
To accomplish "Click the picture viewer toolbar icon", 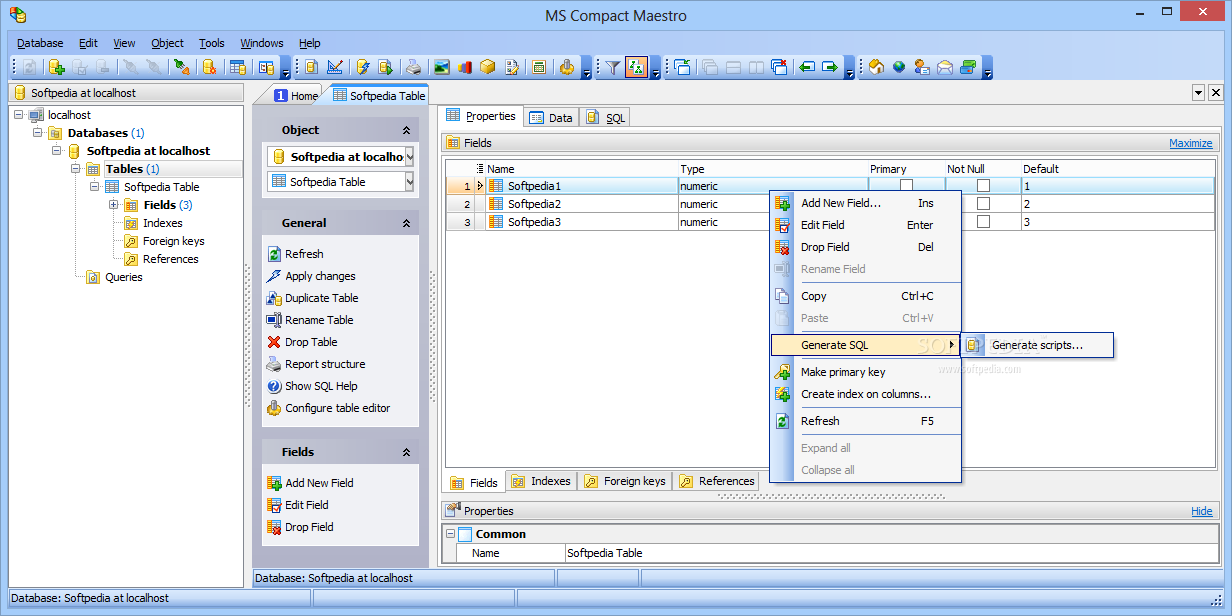I will [x=441, y=67].
